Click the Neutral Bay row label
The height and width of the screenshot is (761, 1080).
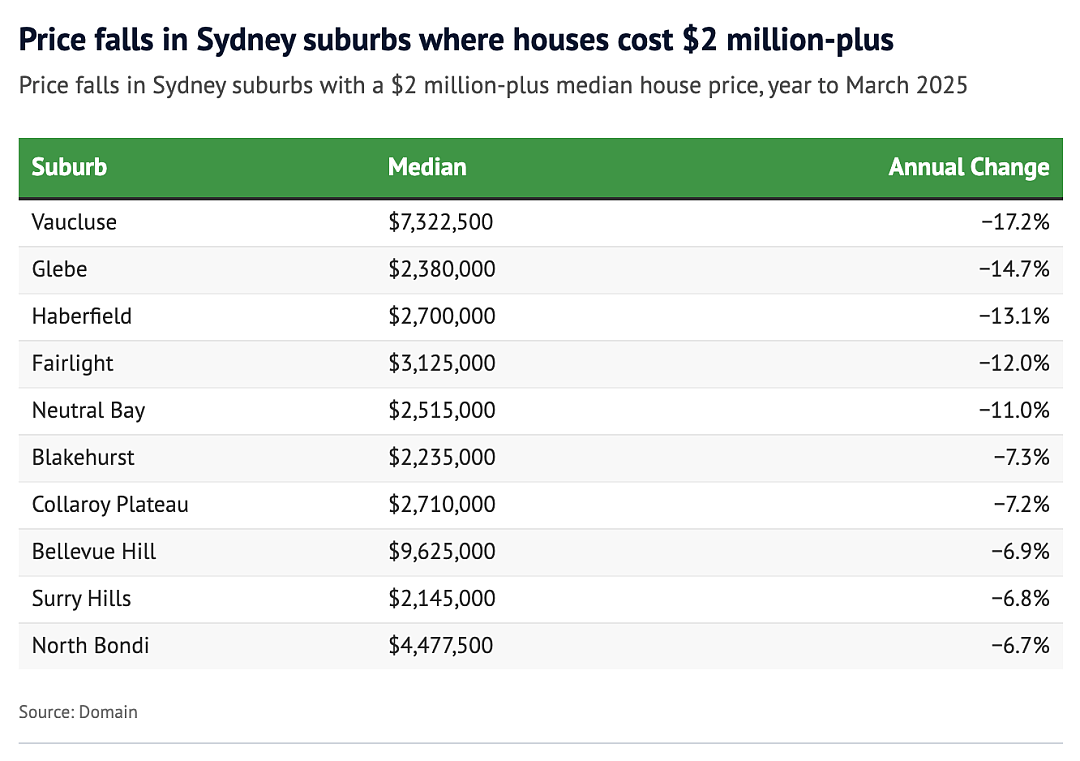[x=88, y=410]
